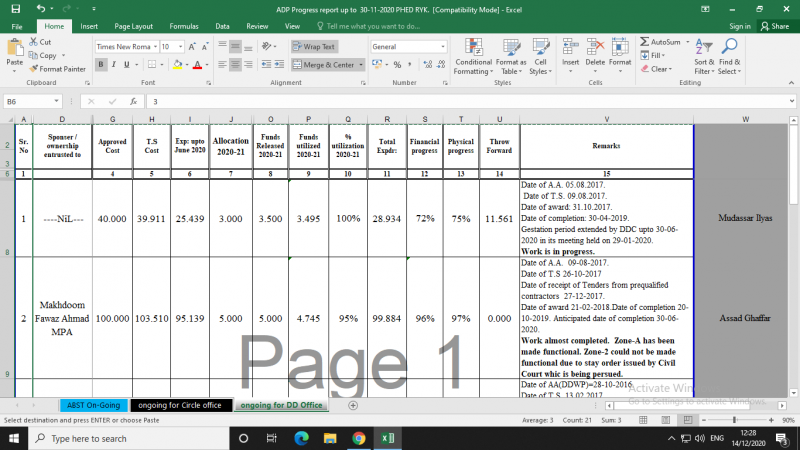Viewport: 800px width, 450px height.
Task: Click the Paste clipboard icon
Action: coord(14,48)
